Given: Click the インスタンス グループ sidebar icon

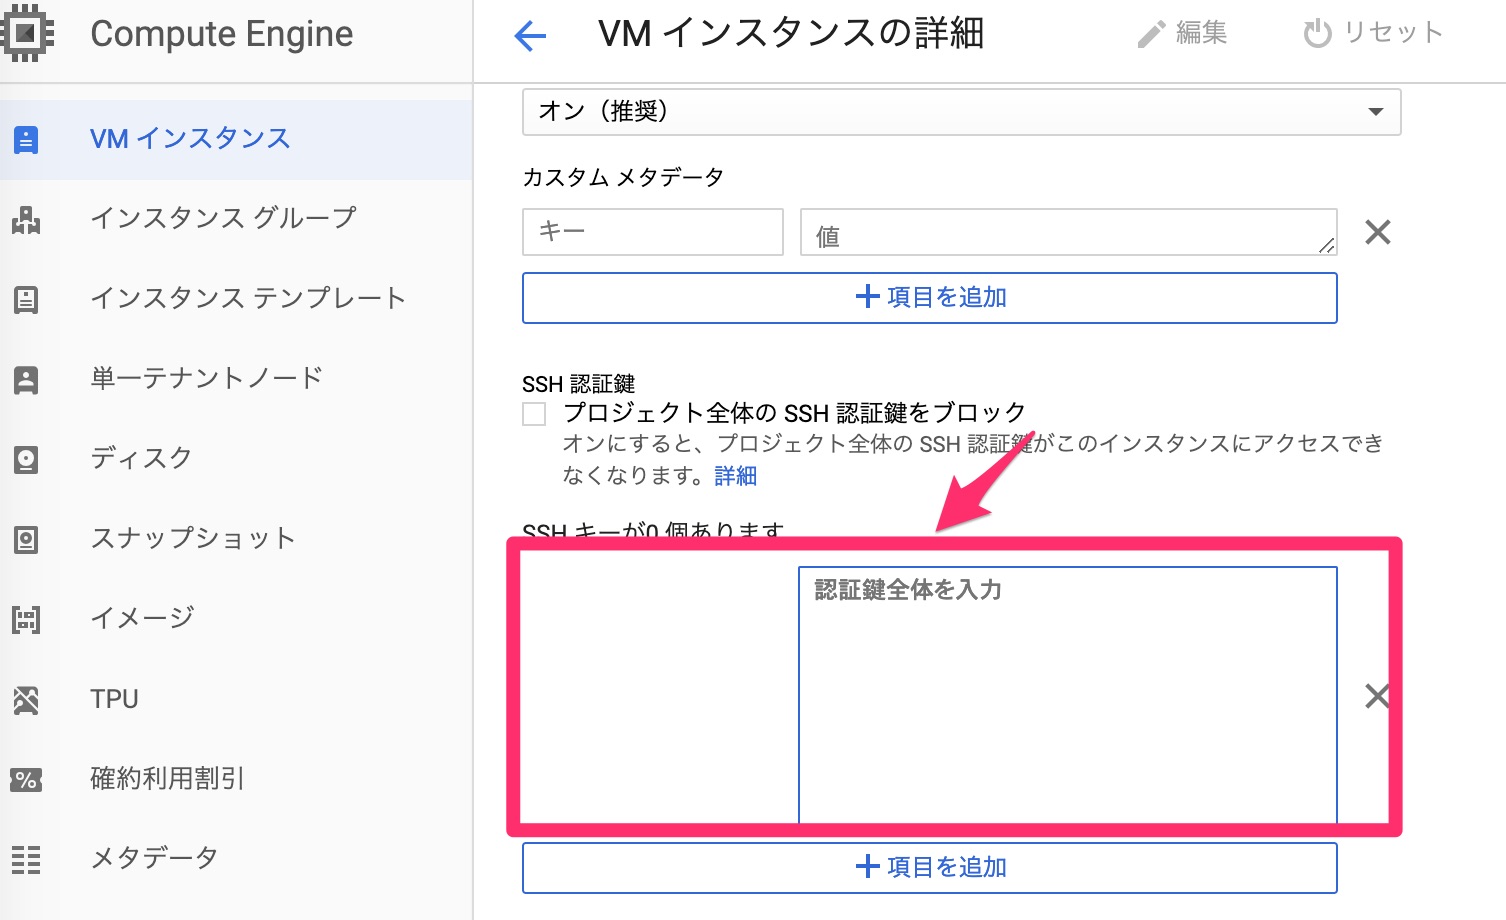Looking at the screenshot, I should [26, 219].
